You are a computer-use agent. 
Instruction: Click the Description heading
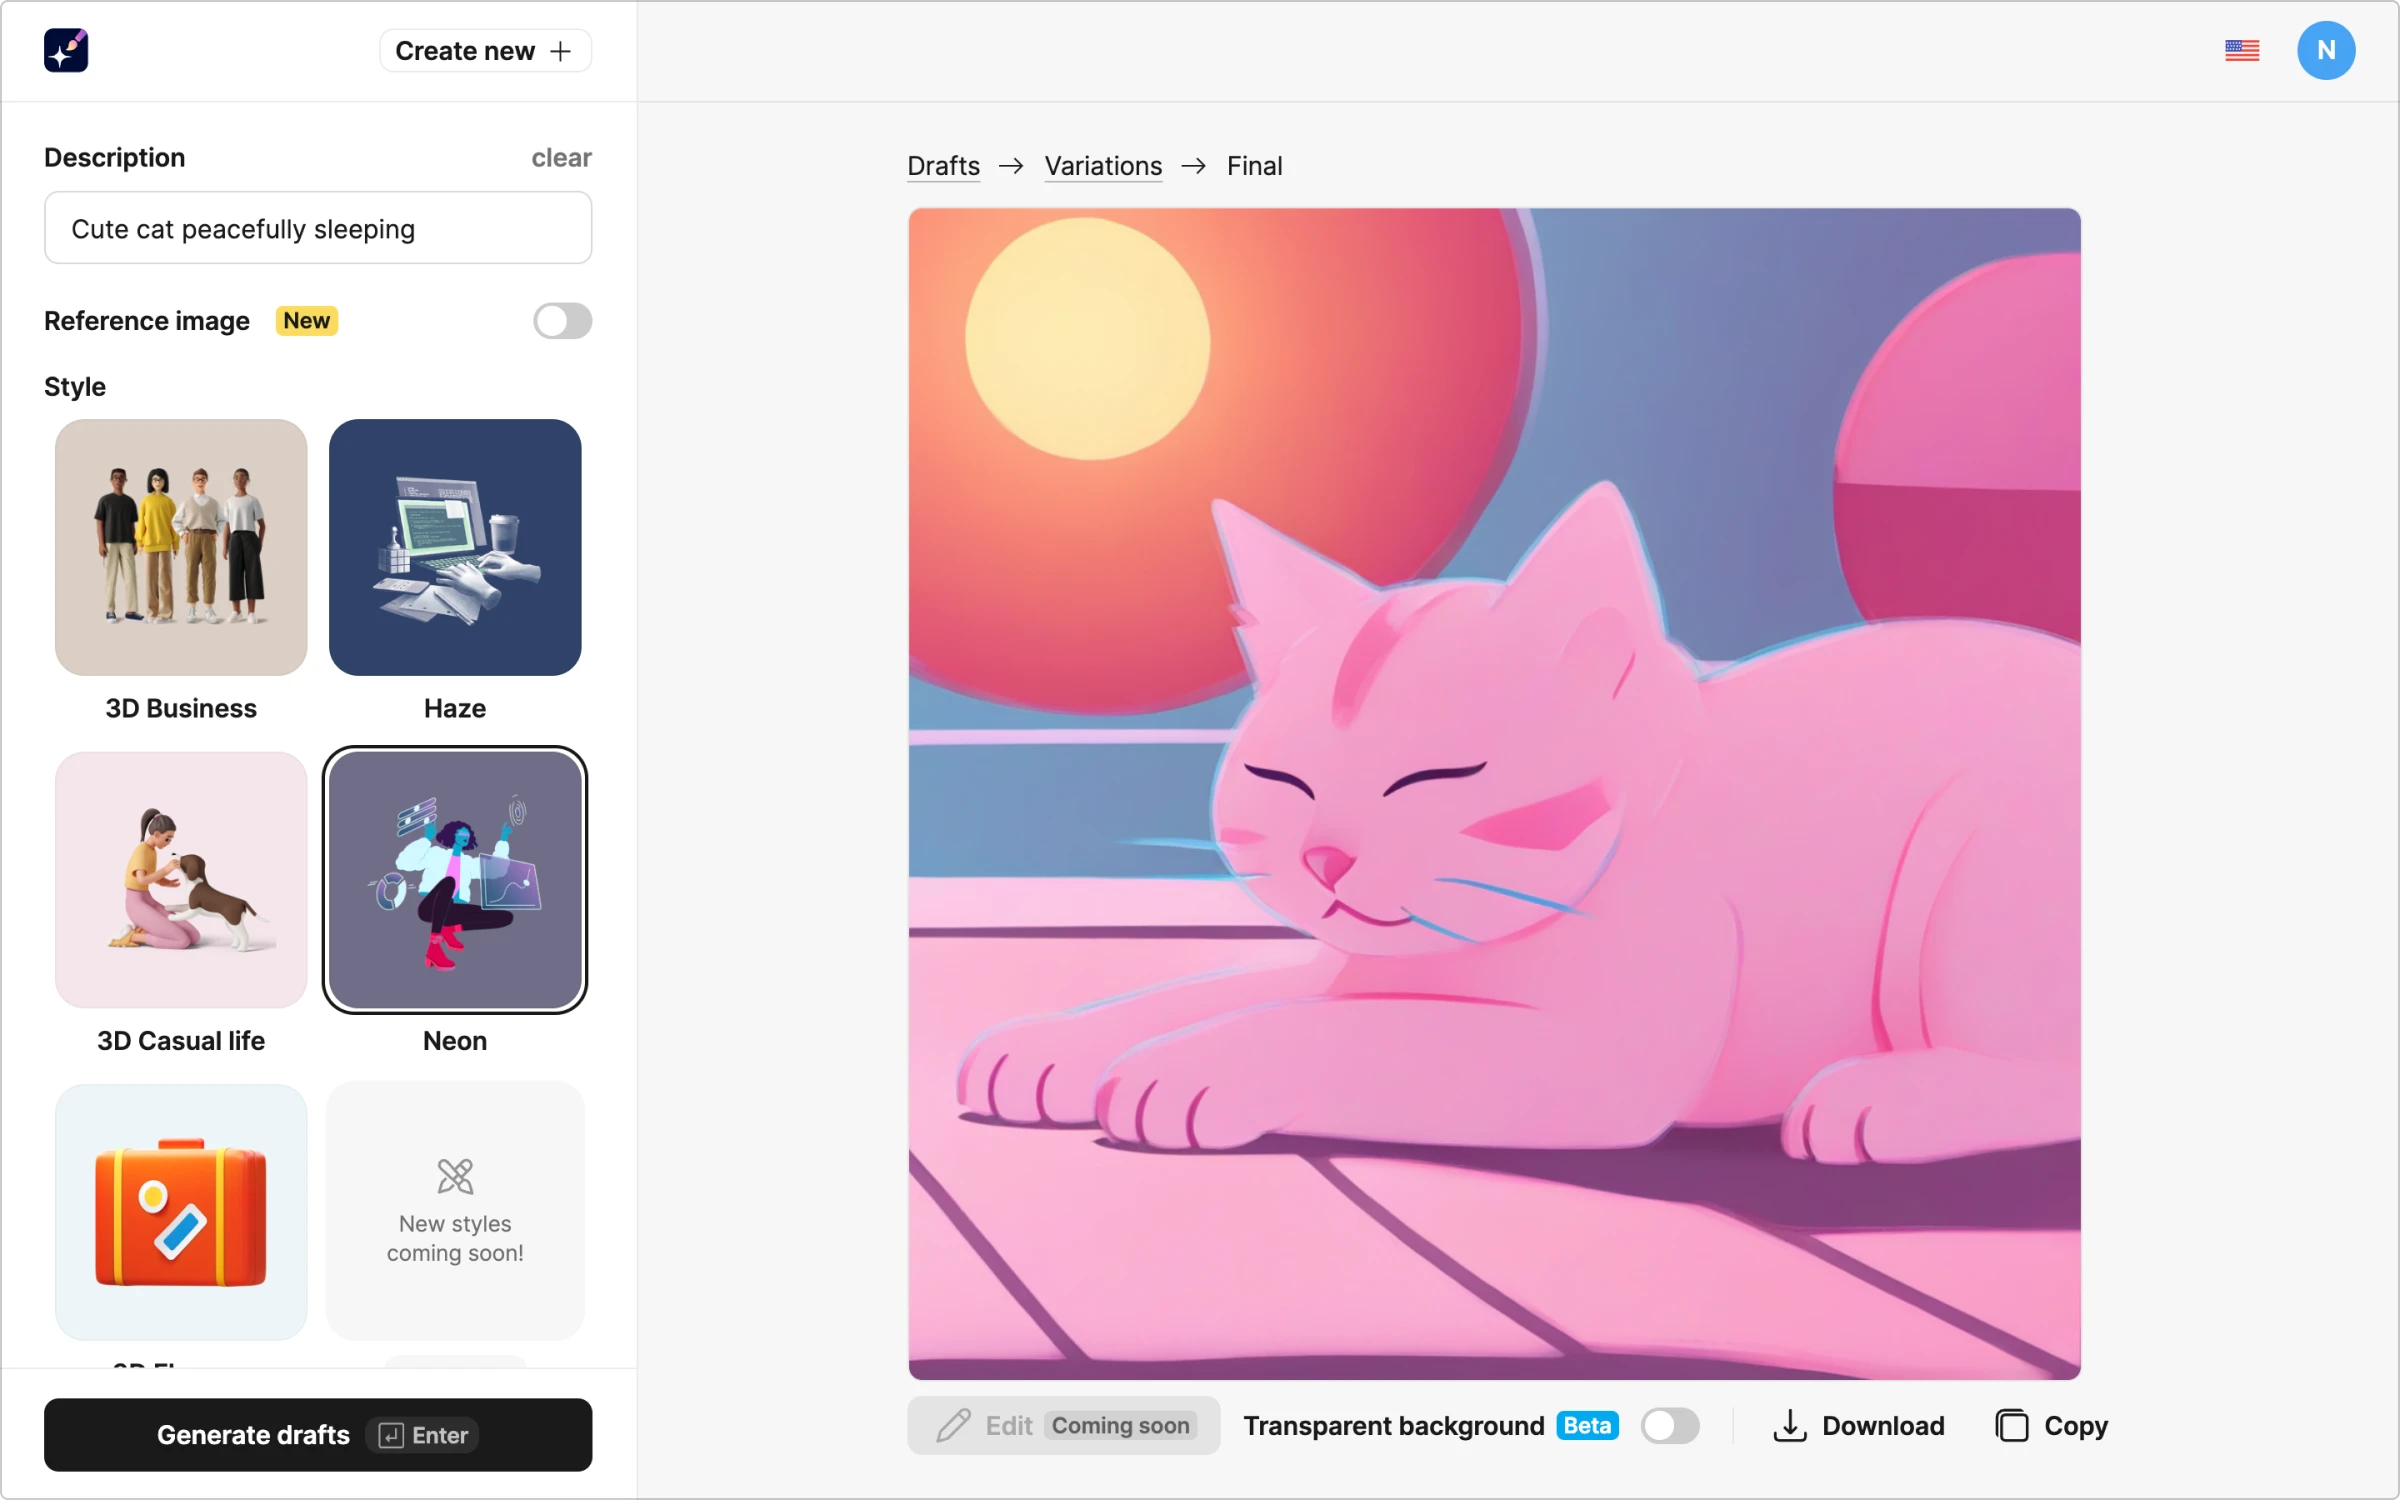coord(114,158)
